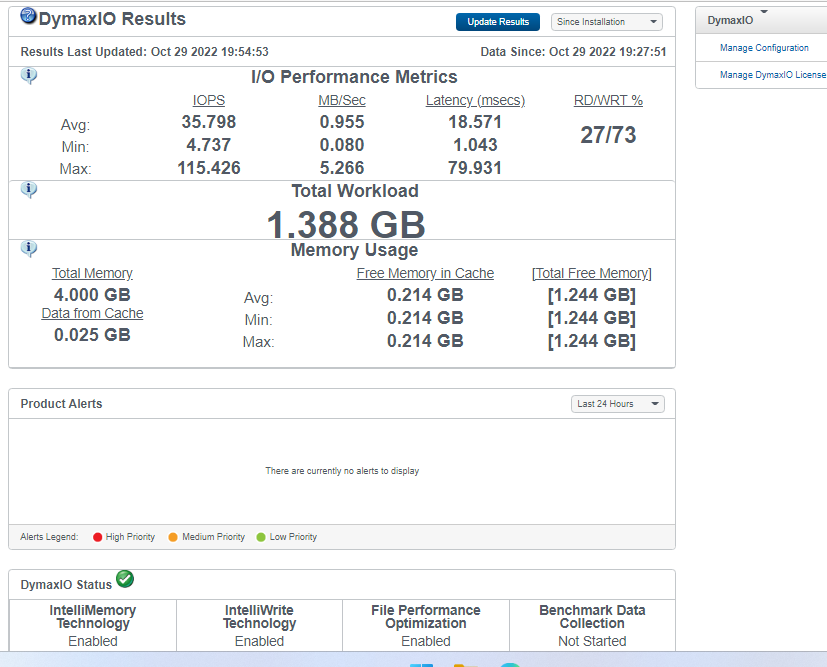827x667 pixels.
Task: Click the Free Memory in Cache heading
Action: [x=425, y=273]
